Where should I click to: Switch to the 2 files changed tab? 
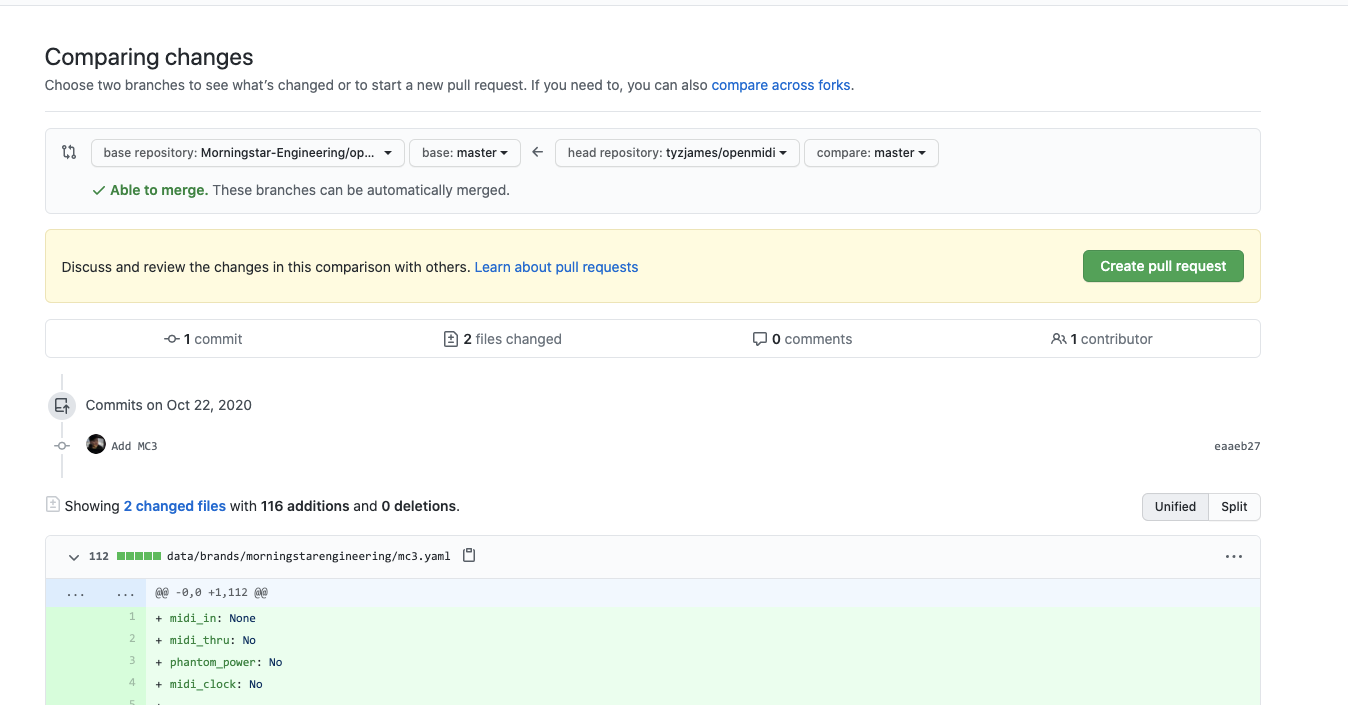coord(503,339)
